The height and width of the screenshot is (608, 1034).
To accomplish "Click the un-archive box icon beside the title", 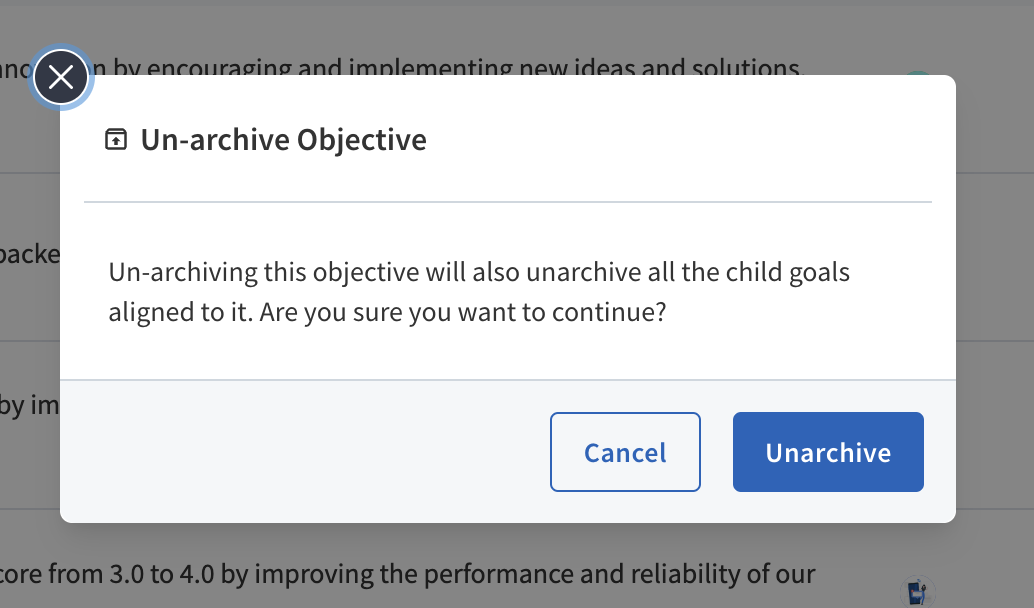I will coord(116,139).
